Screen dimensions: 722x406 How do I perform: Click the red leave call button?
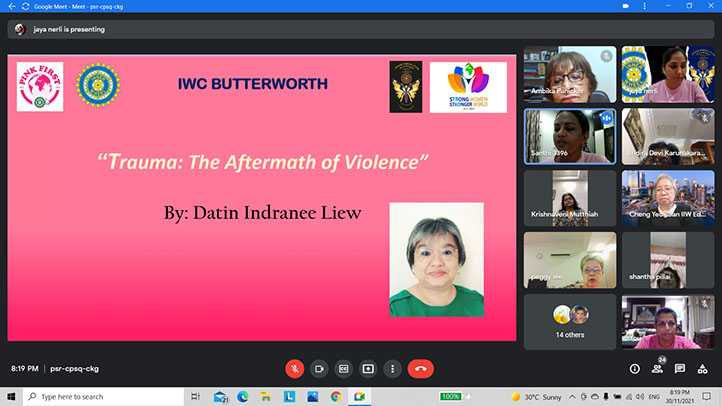point(421,368)
